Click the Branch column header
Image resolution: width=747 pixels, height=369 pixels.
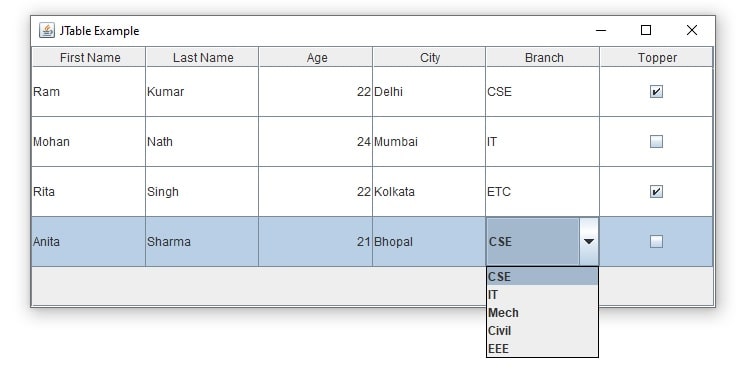point(543,58)
